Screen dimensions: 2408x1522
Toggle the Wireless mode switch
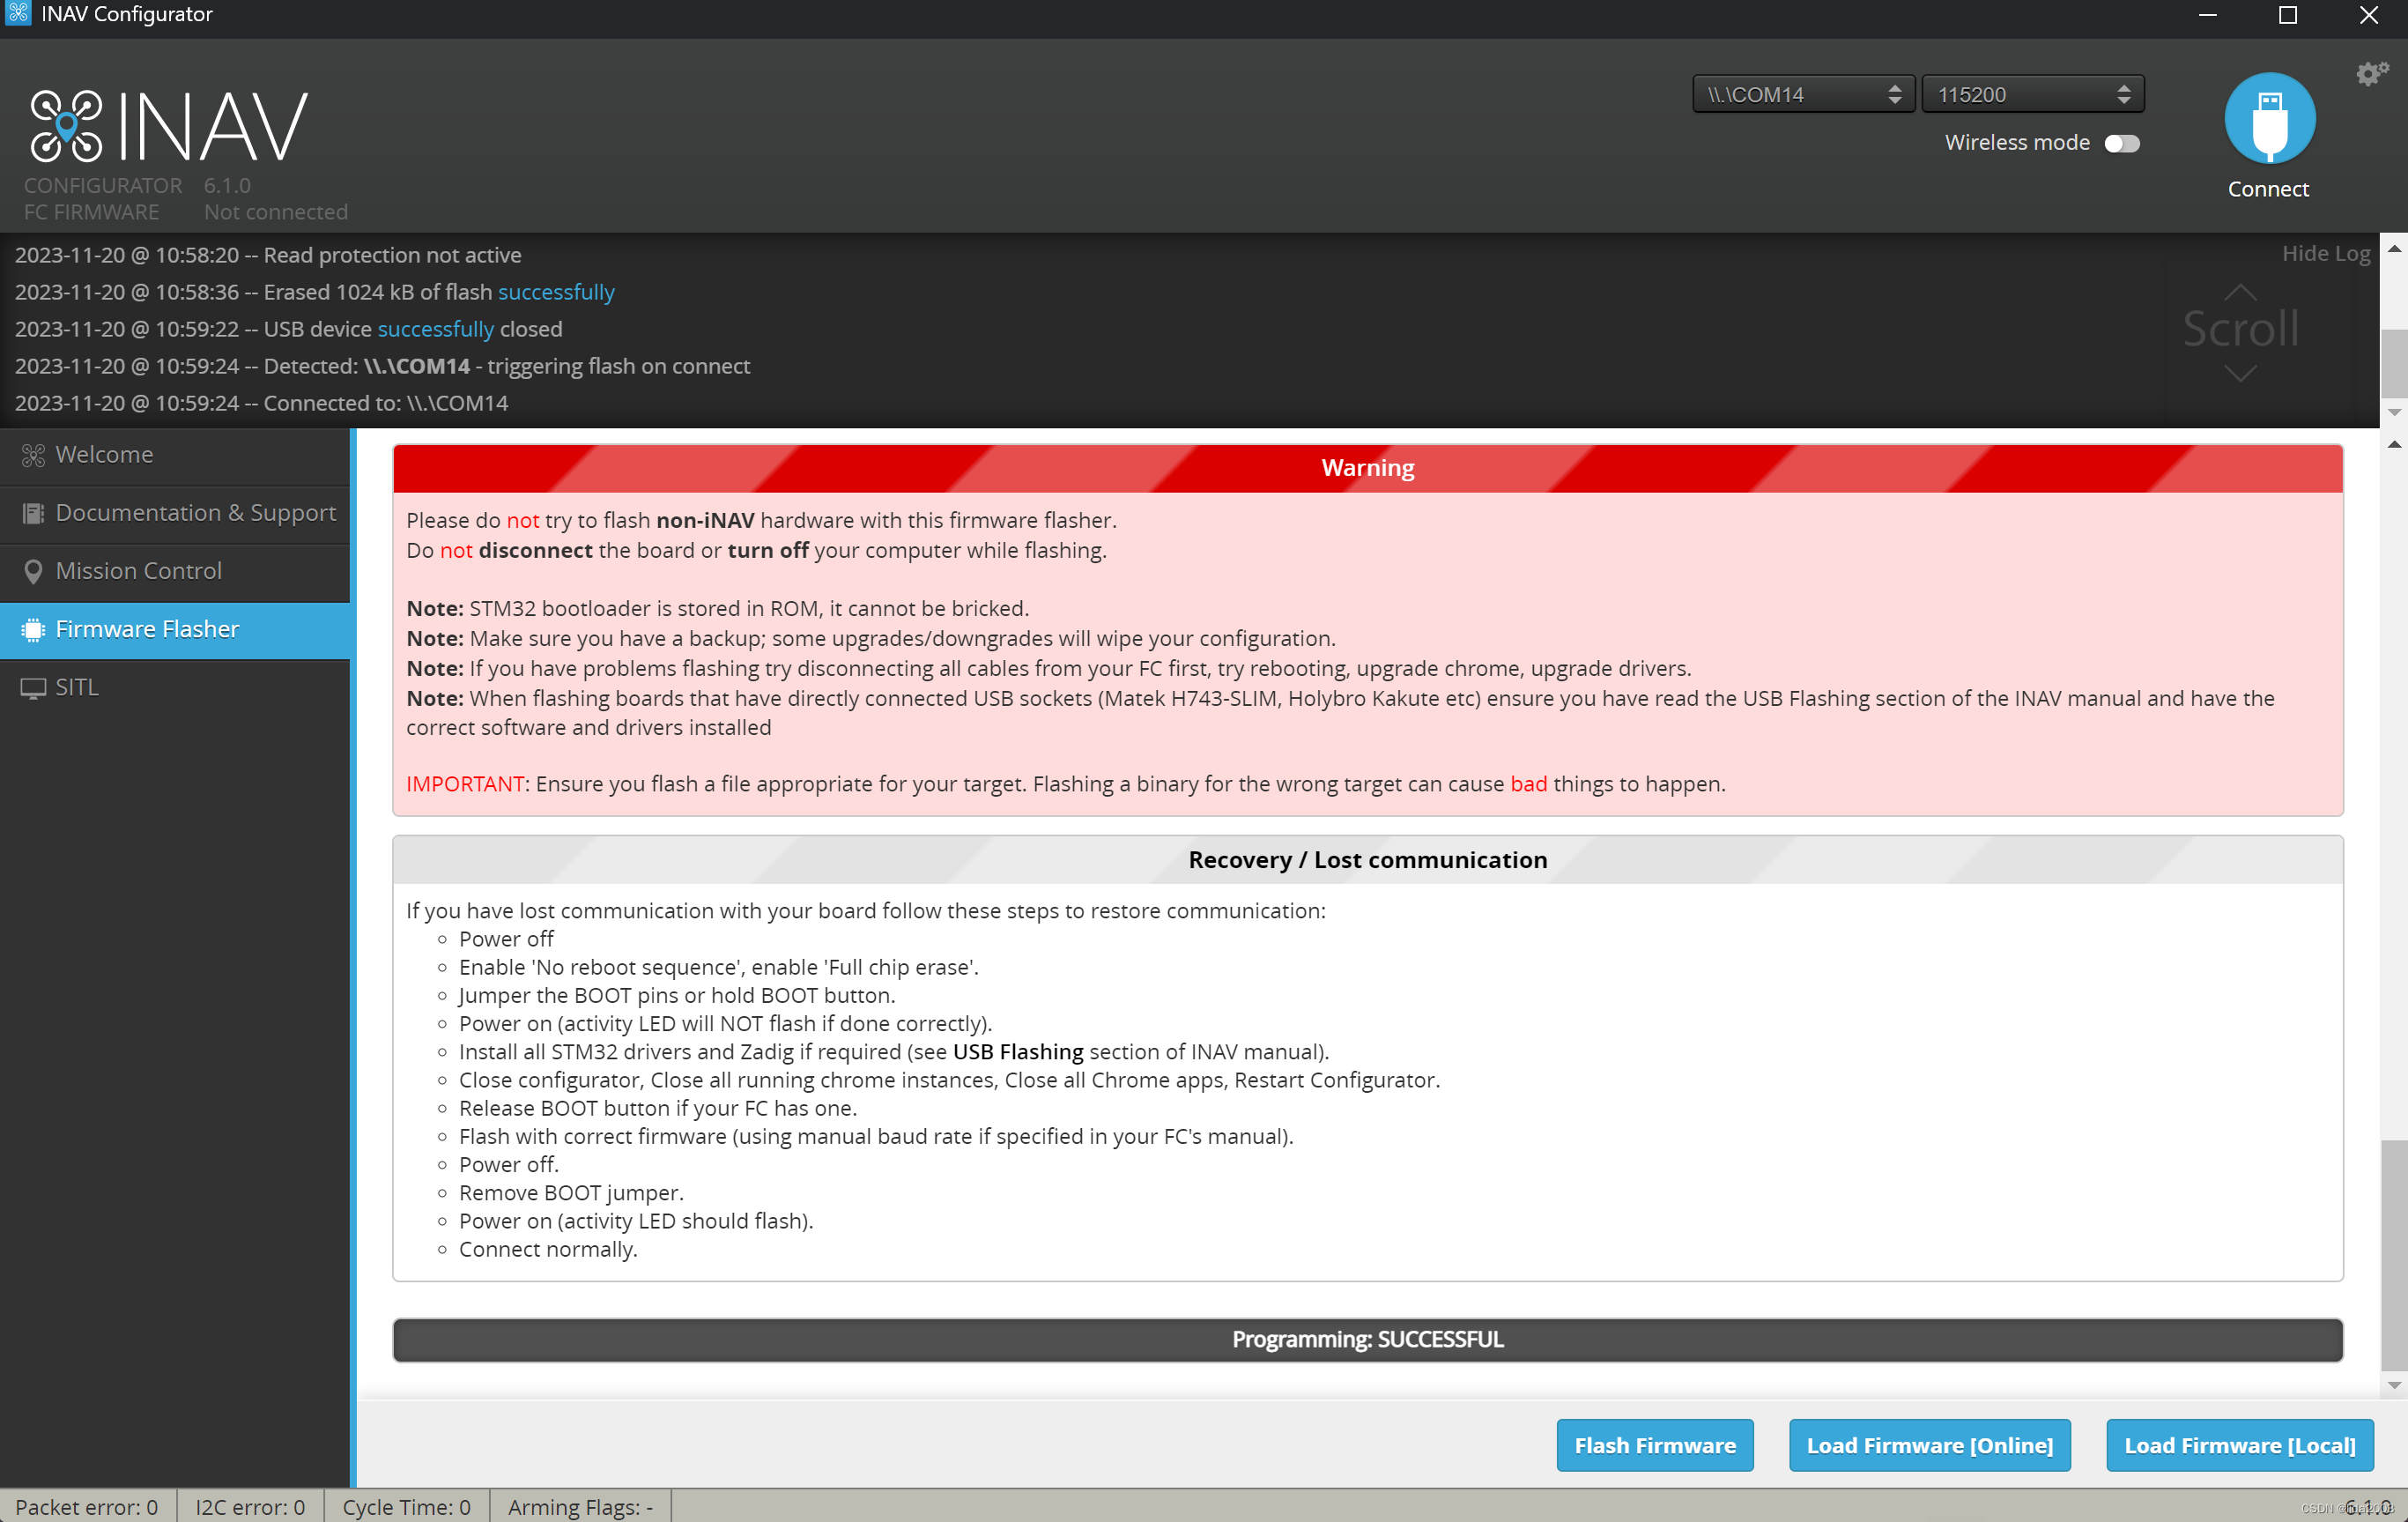coord(2121,144)
